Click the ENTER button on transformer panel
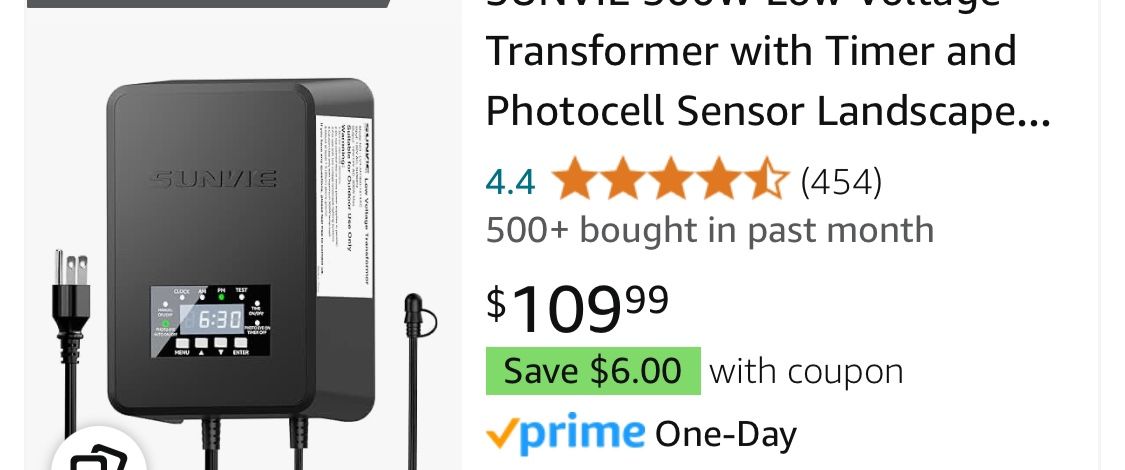Screen dimensions: 1125x470 [241, 343]
